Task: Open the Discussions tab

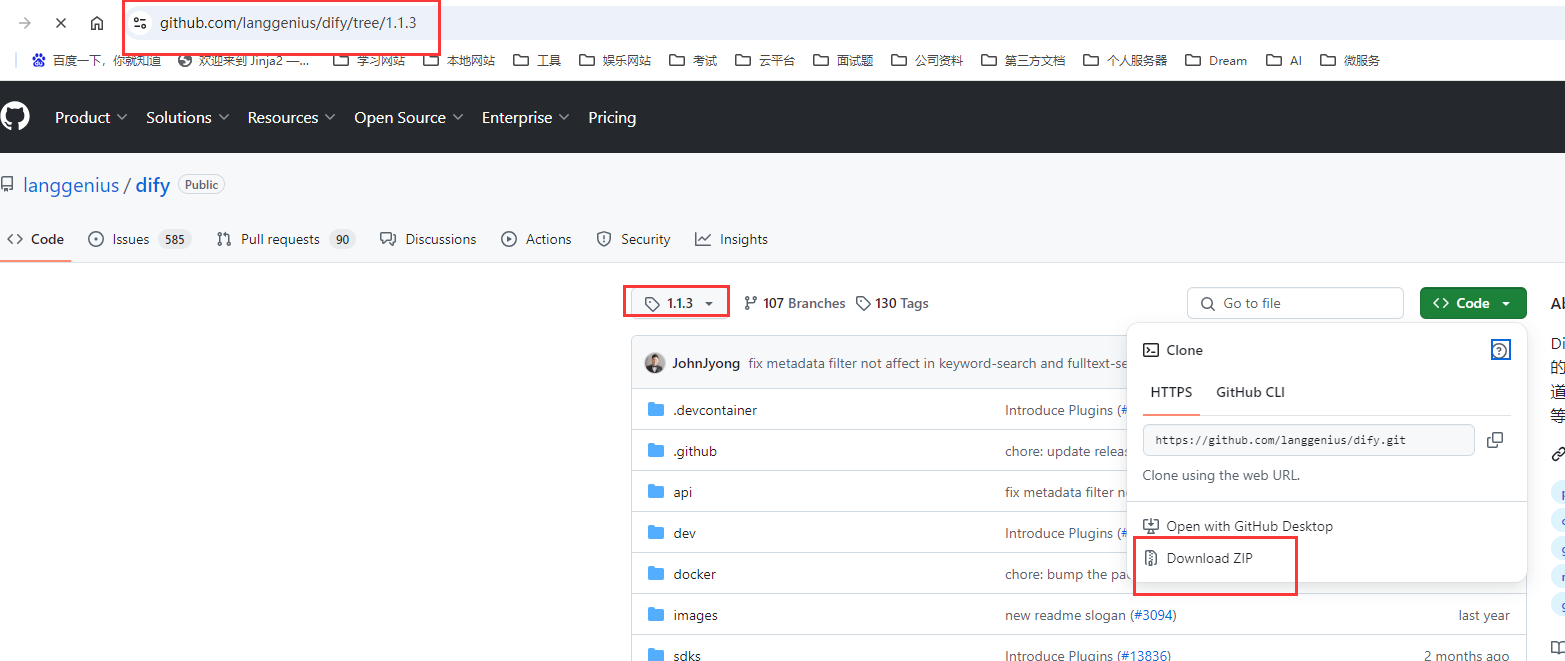Action: click(x=428, y=239)
